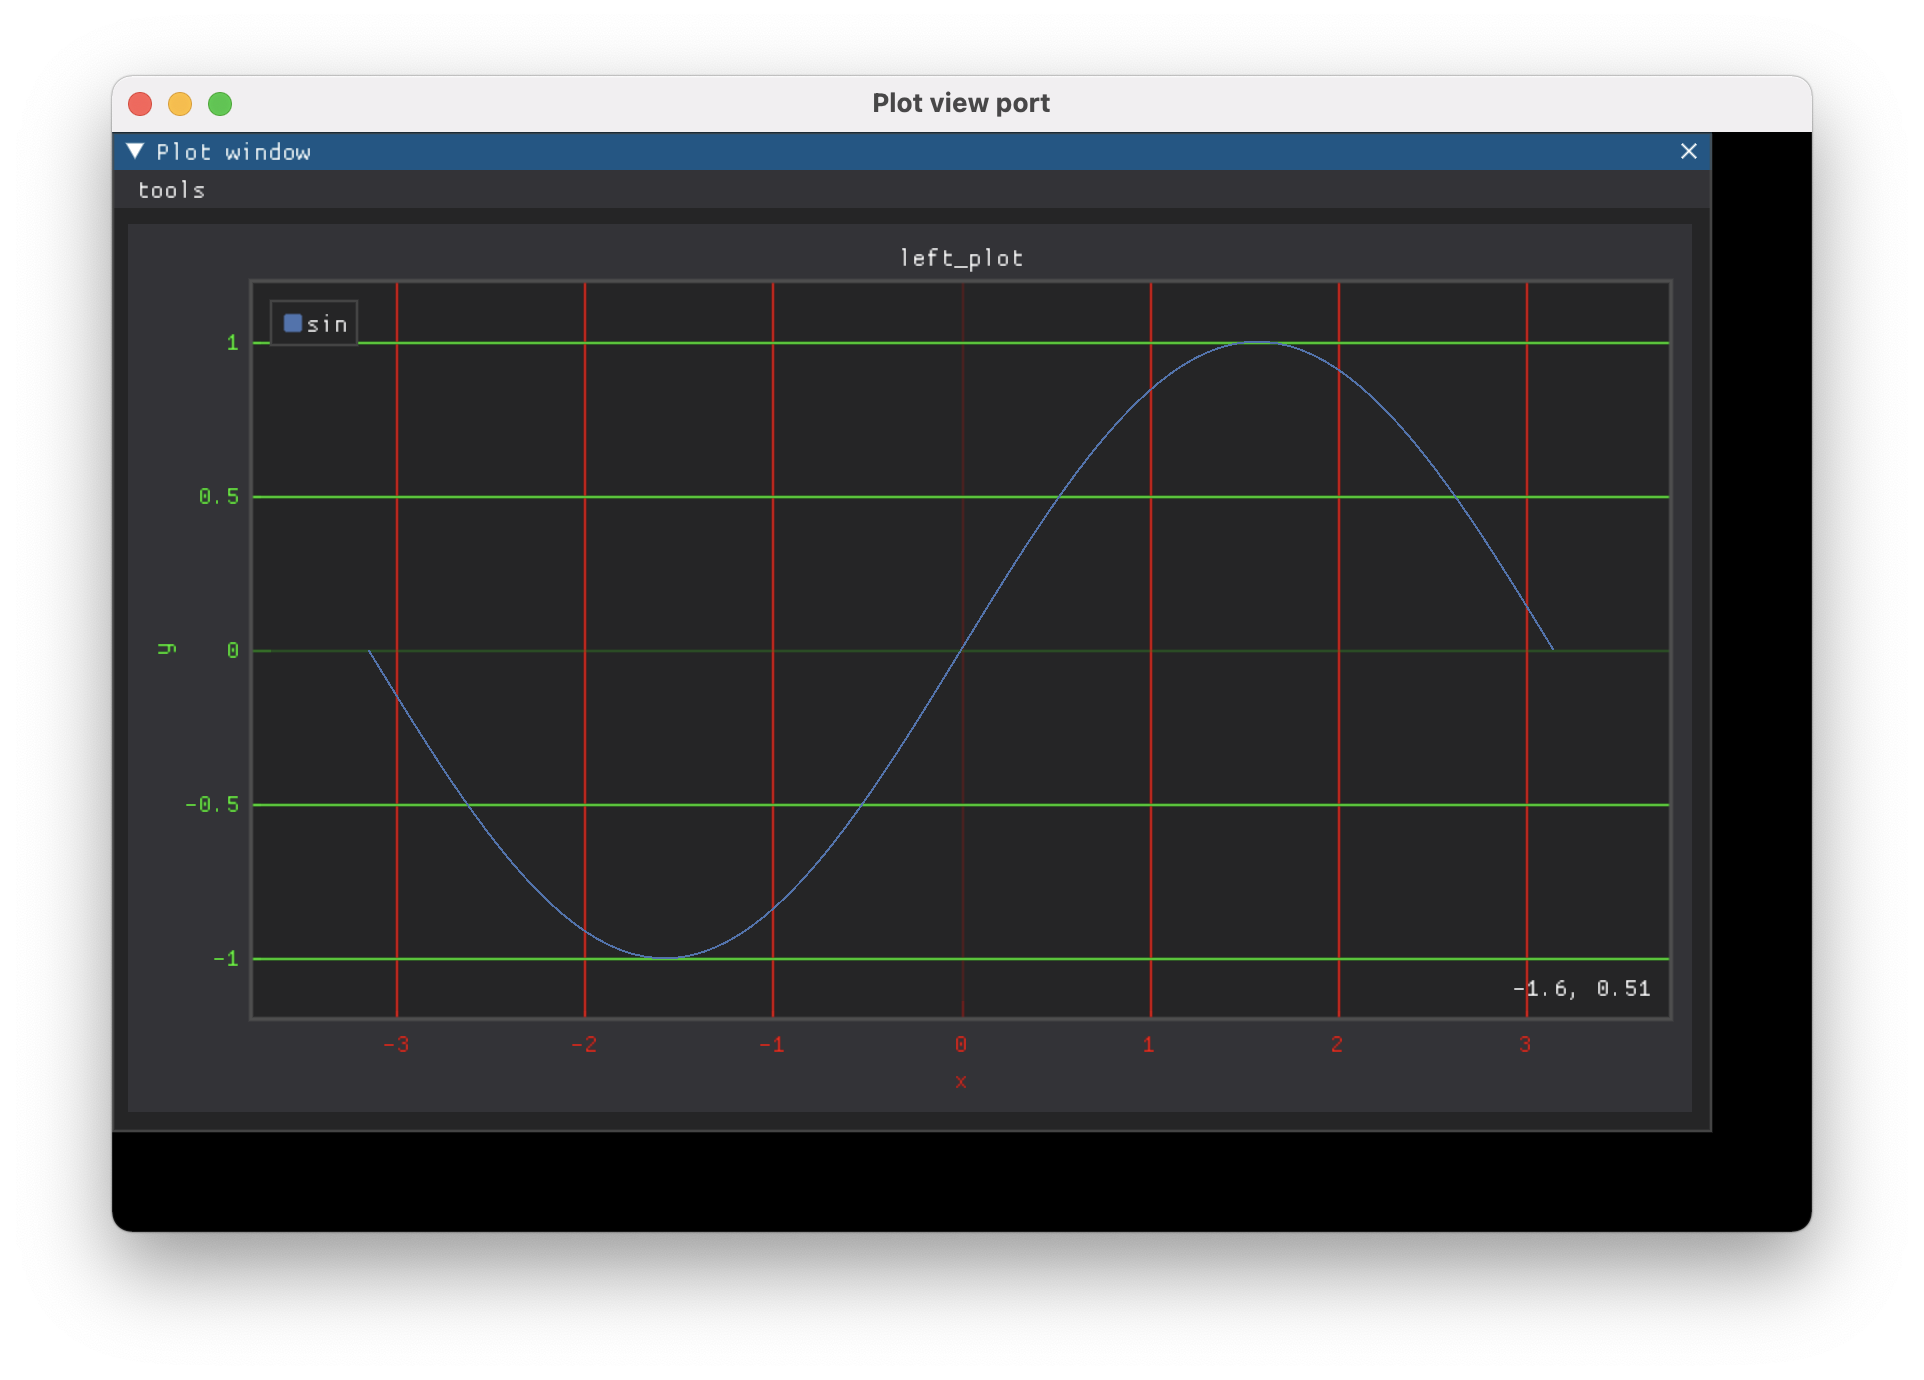Click the mouse coordinate readout text

[1581, 989]
